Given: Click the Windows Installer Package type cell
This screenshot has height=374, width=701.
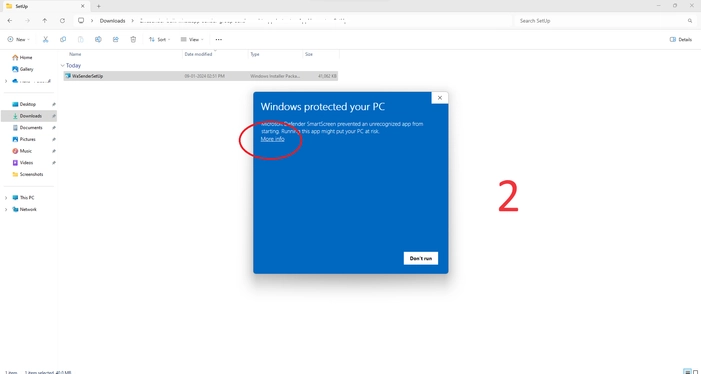Looking at the screenshot, I should tap(275, 76).
